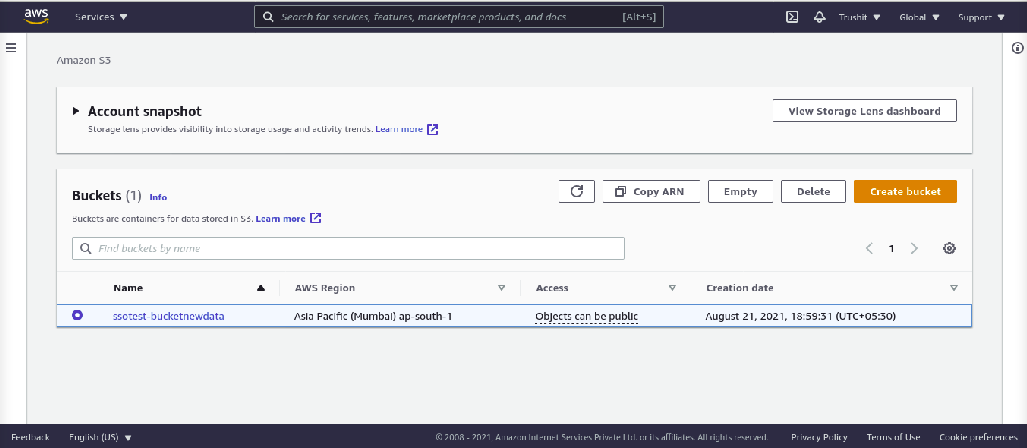Viewport: 1027px width, 448px height.
Task: Open the notifications bell
Action: tap(819, 17)
